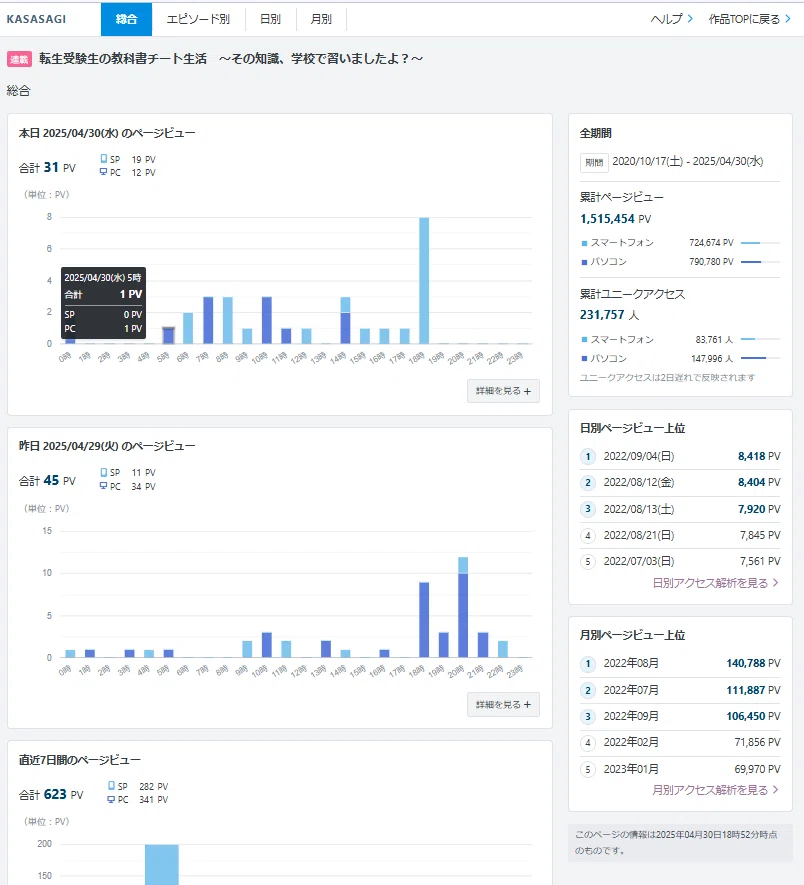Screen dimensions: 804x885
Task: Select the 2022/08/13(土) daily ranking row
Action: [680, 509]
